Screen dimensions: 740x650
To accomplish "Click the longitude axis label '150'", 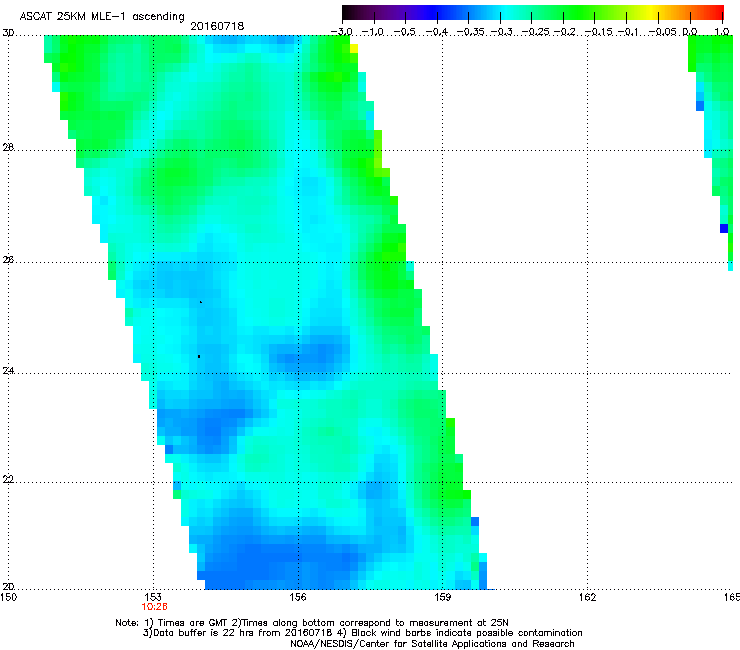I will (x=8, y=597).
